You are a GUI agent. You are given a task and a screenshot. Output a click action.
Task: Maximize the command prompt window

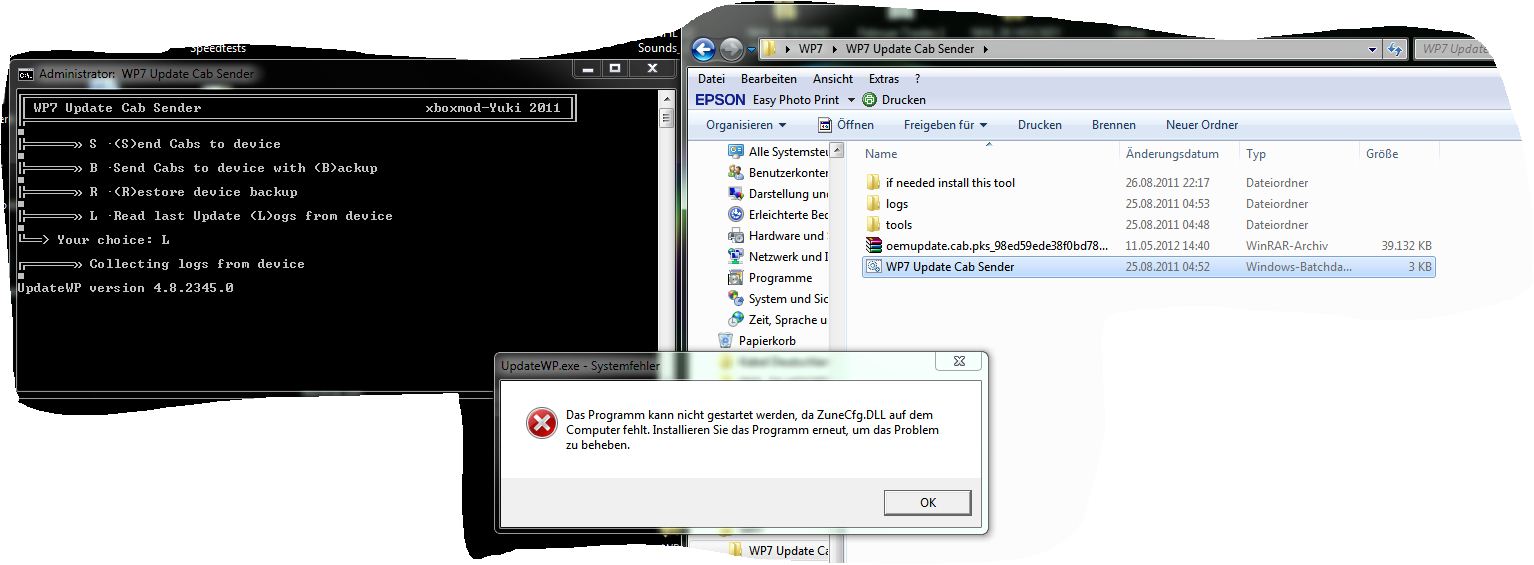[x=616, y=70]
